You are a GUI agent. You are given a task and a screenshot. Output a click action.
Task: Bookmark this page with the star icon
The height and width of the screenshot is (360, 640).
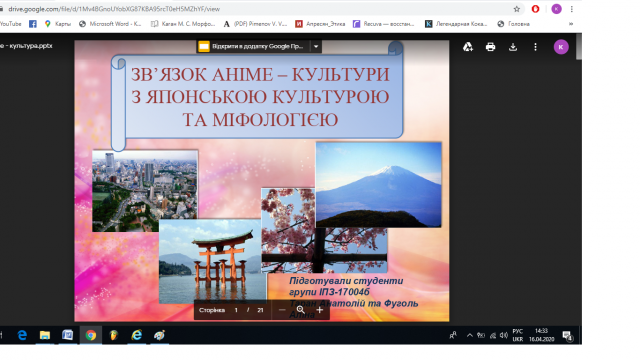coord(517,9)
